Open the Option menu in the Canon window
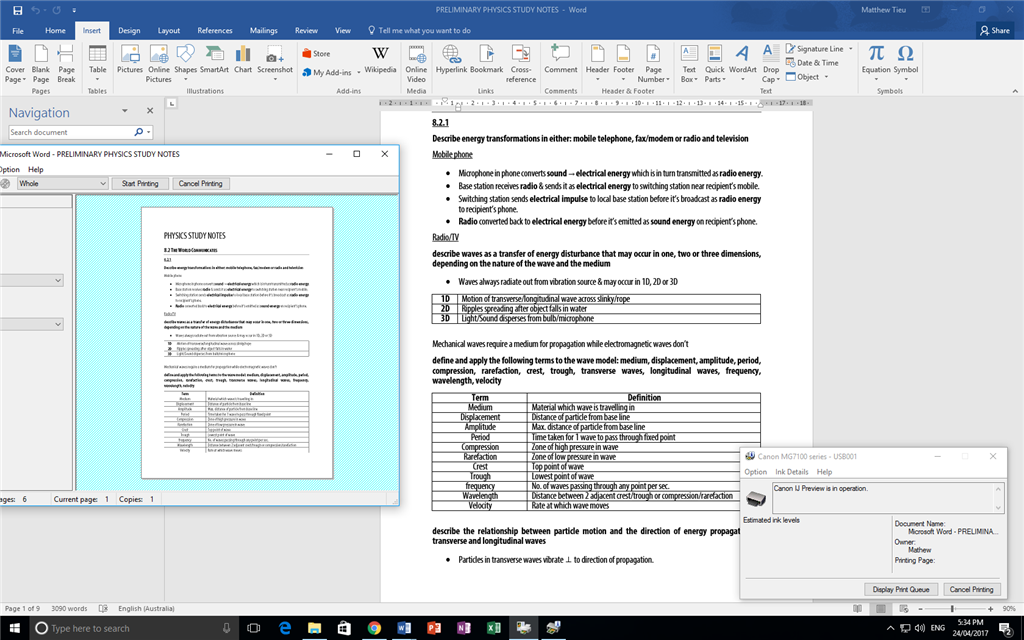This screenshot has width=1024, height=640. [x=756, y=472]
